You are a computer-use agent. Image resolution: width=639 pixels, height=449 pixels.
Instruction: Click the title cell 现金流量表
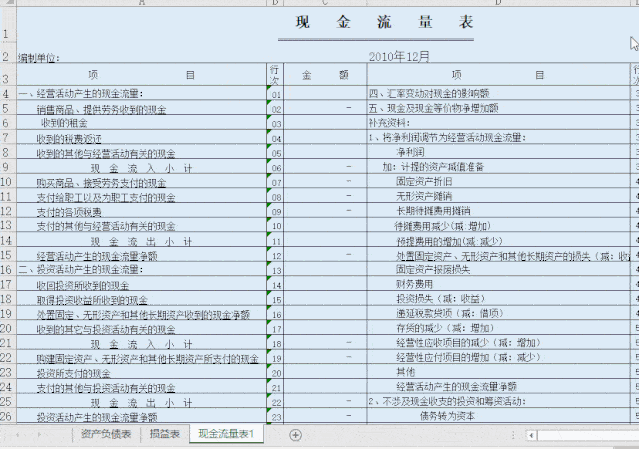[x=384, y=22]
